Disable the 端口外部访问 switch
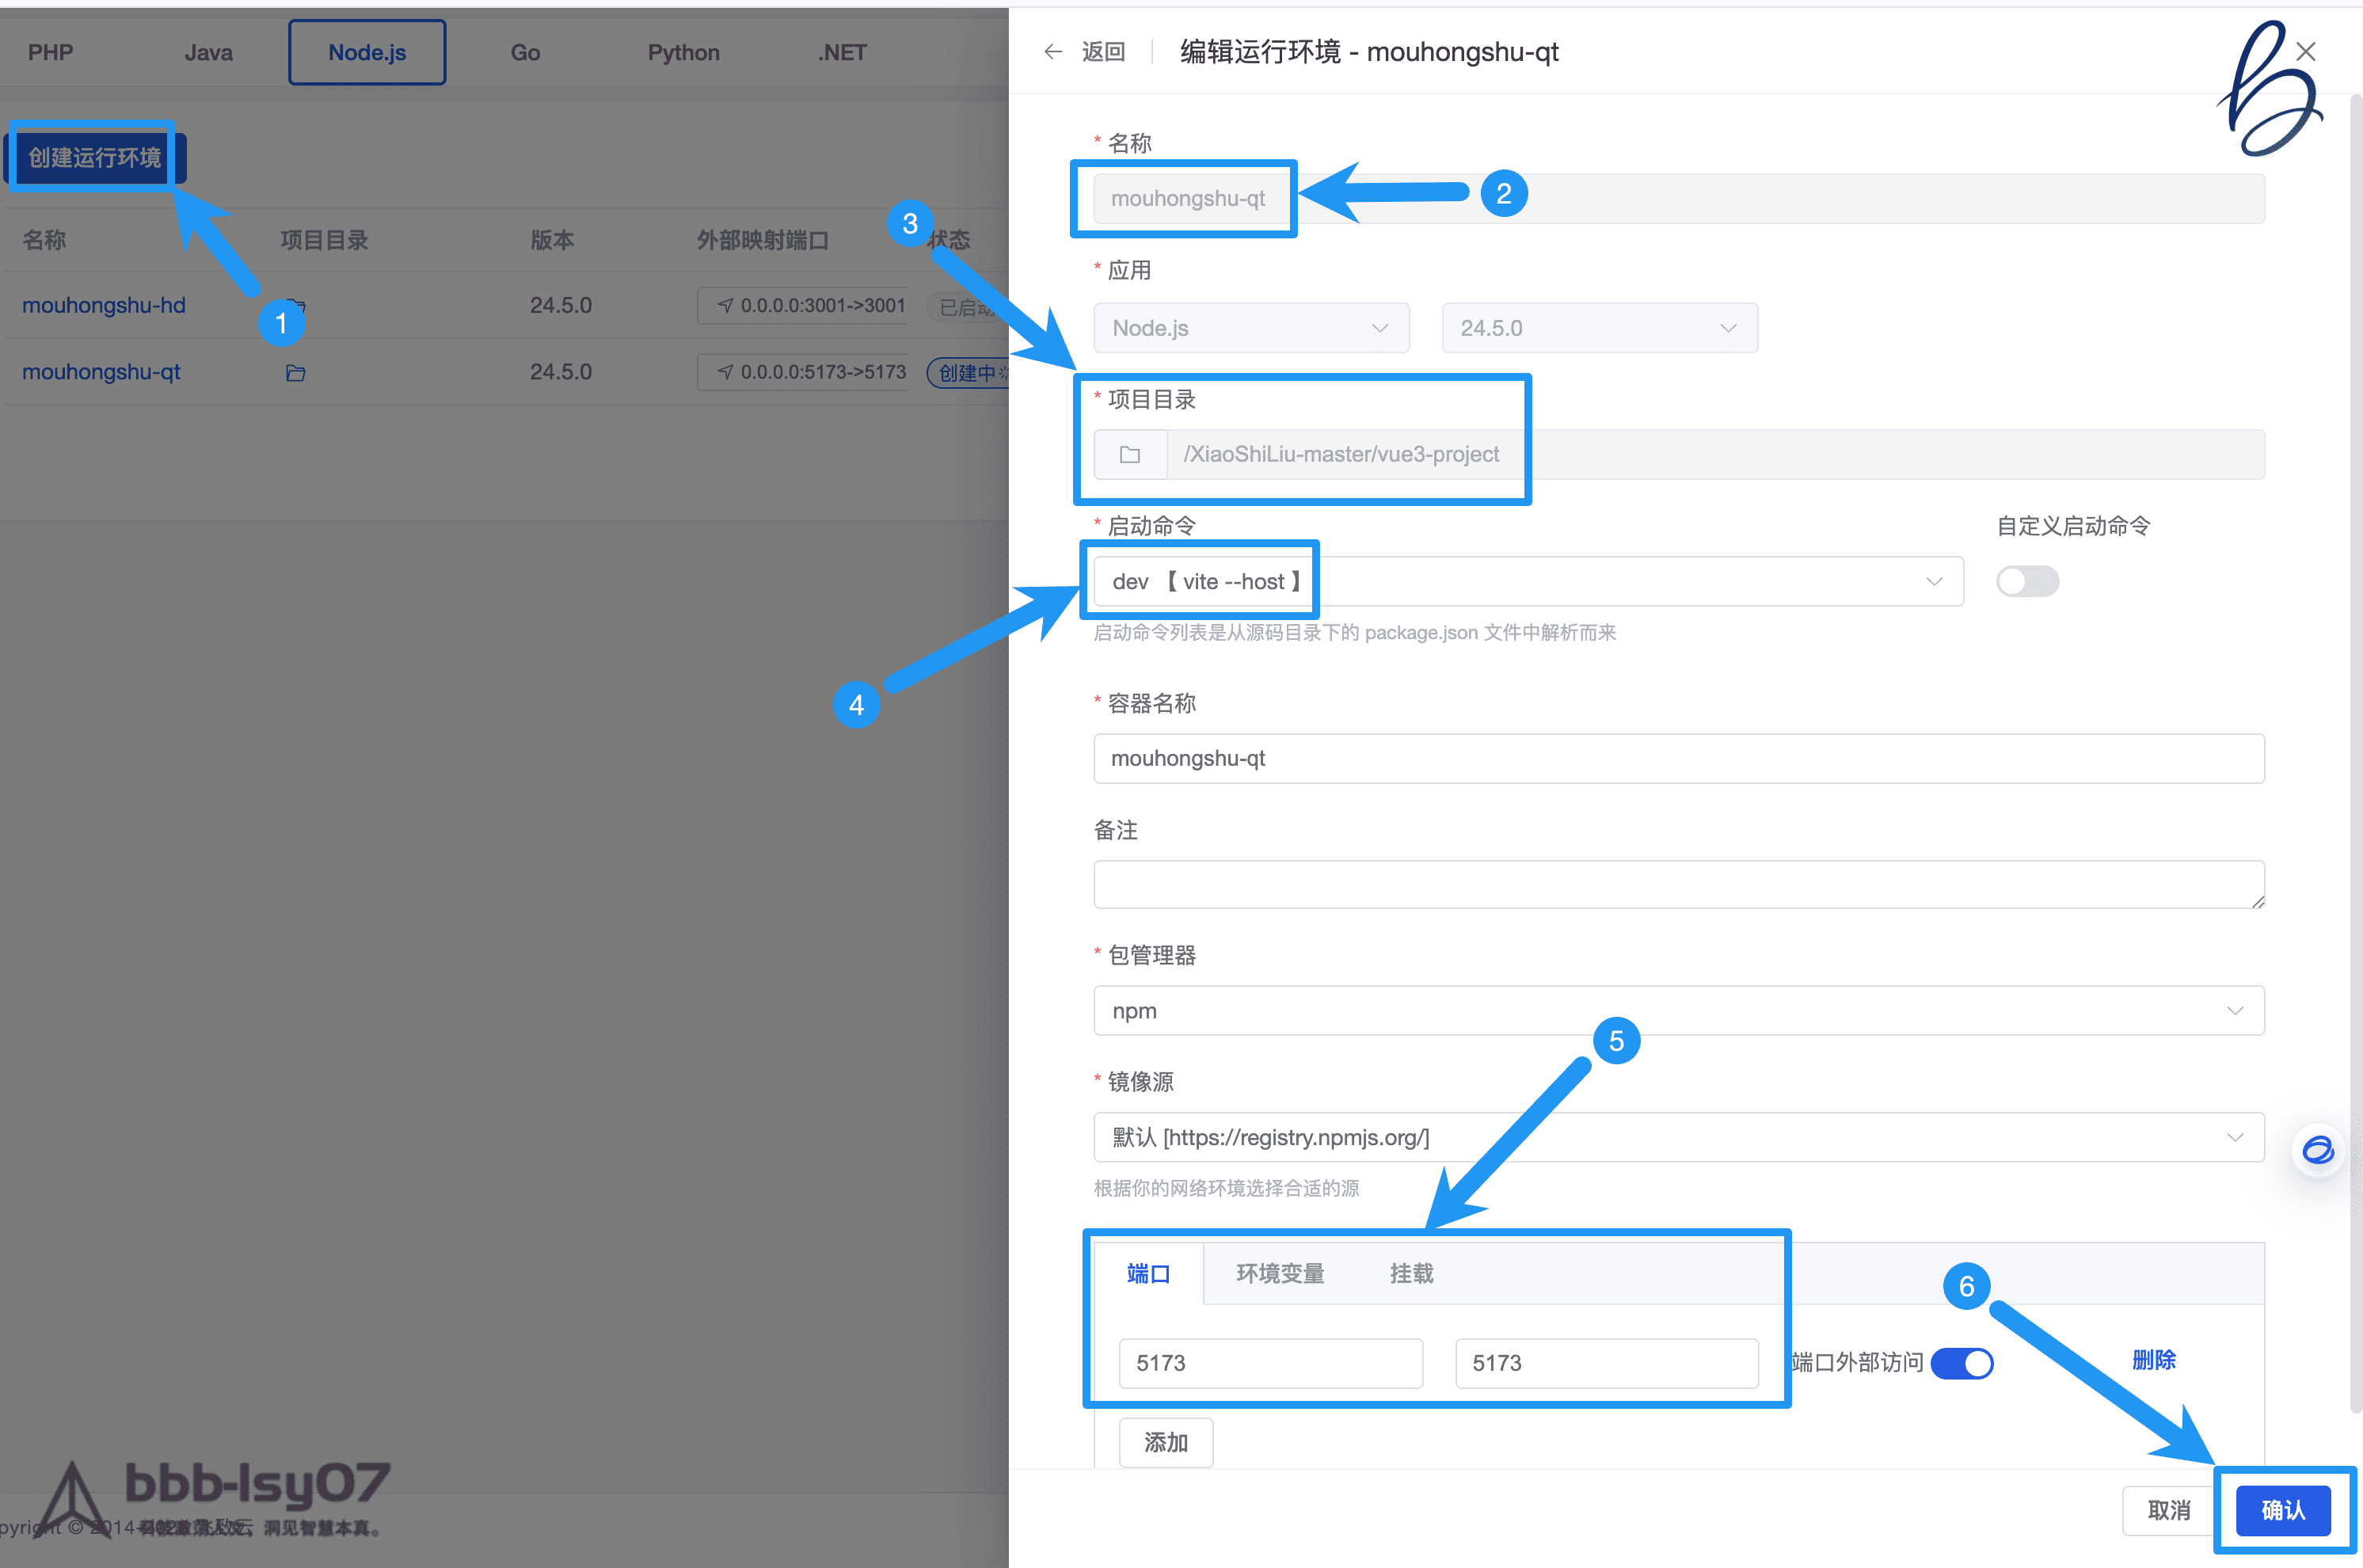The height and width of the screenshot is (1568, 2363). pos(1961,1363)
